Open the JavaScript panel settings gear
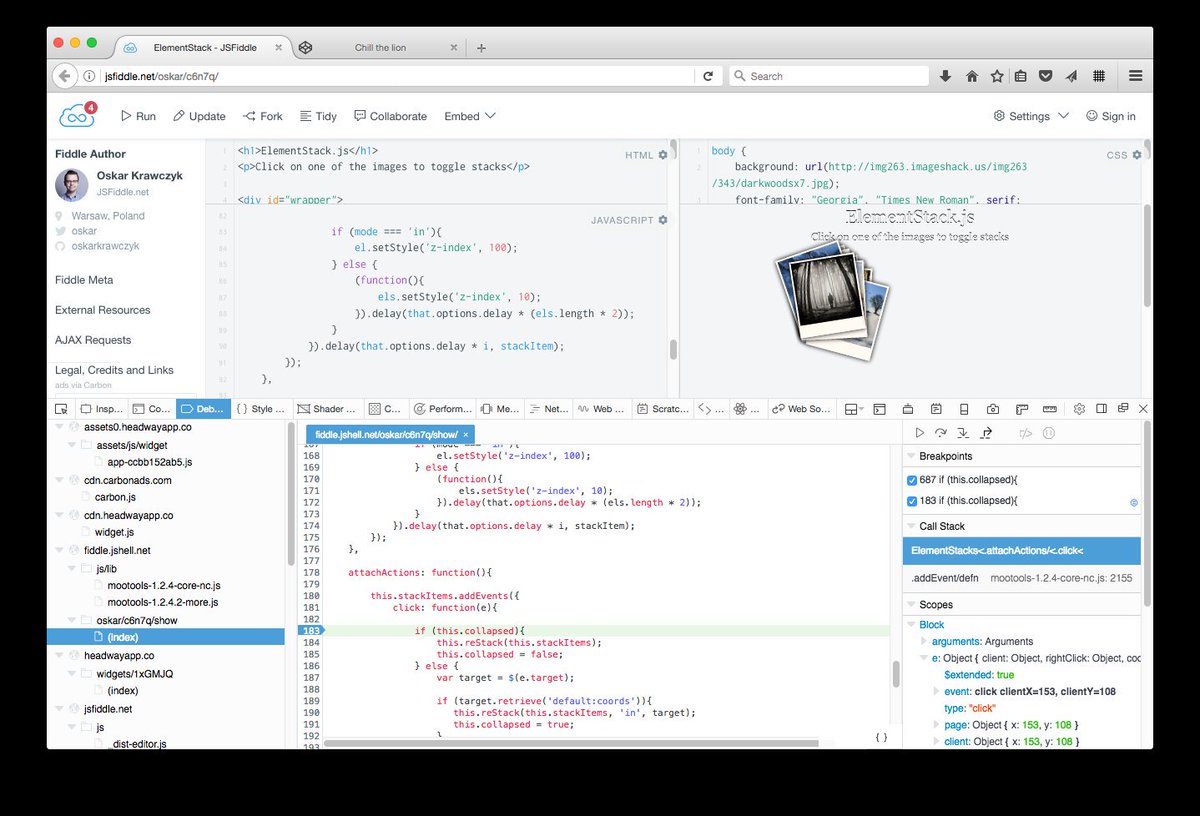The image size is (1200, 816). pyautogui.click(x=662, y=220)
